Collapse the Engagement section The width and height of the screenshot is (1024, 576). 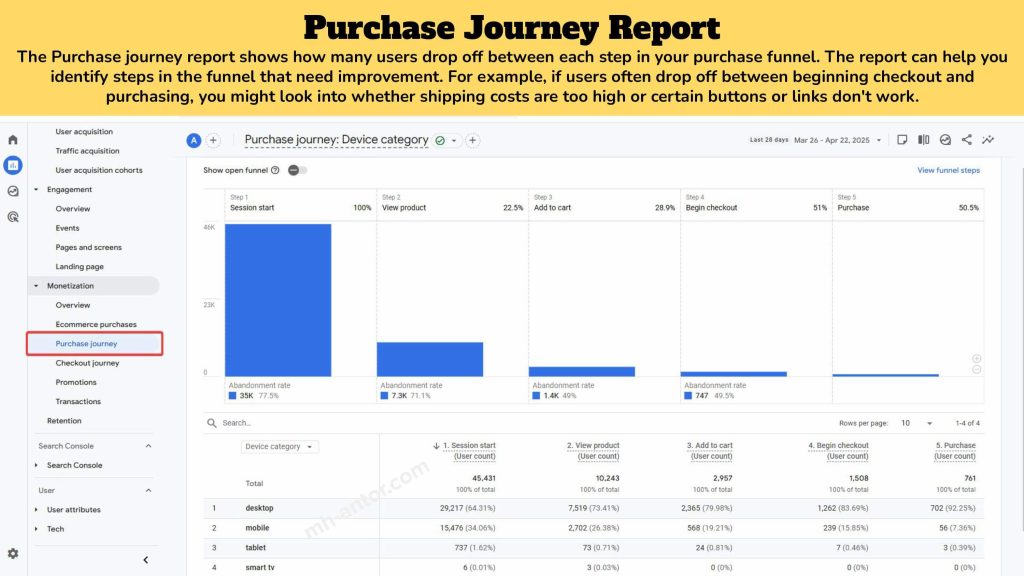pos(36,189)
